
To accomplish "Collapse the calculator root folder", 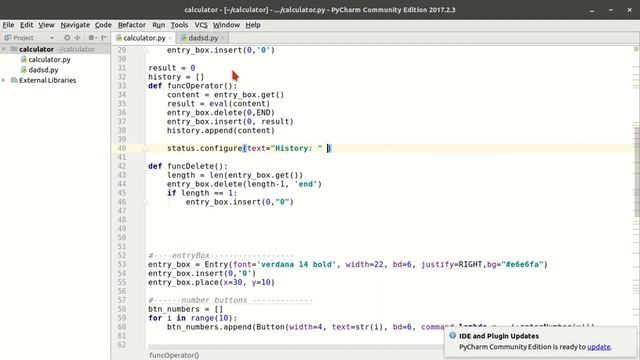I will (x=4, y=49).
